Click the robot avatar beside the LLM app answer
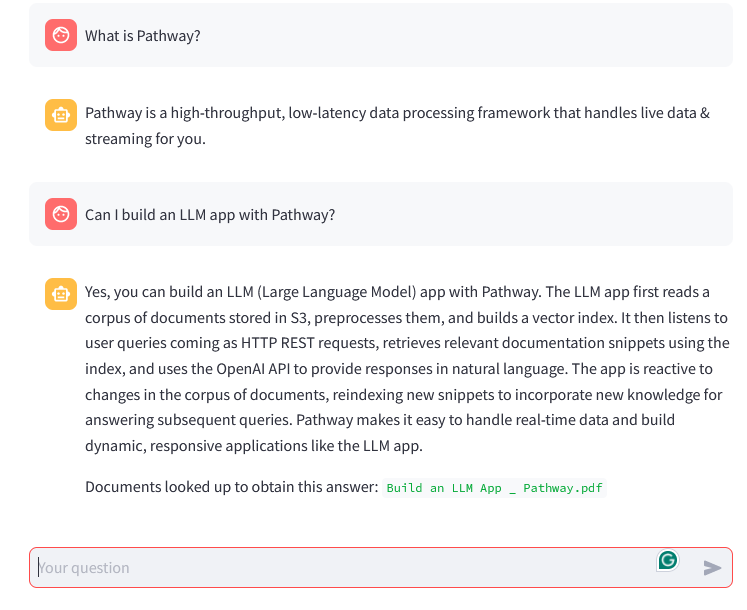747x610 pixels. coord(61,294)
